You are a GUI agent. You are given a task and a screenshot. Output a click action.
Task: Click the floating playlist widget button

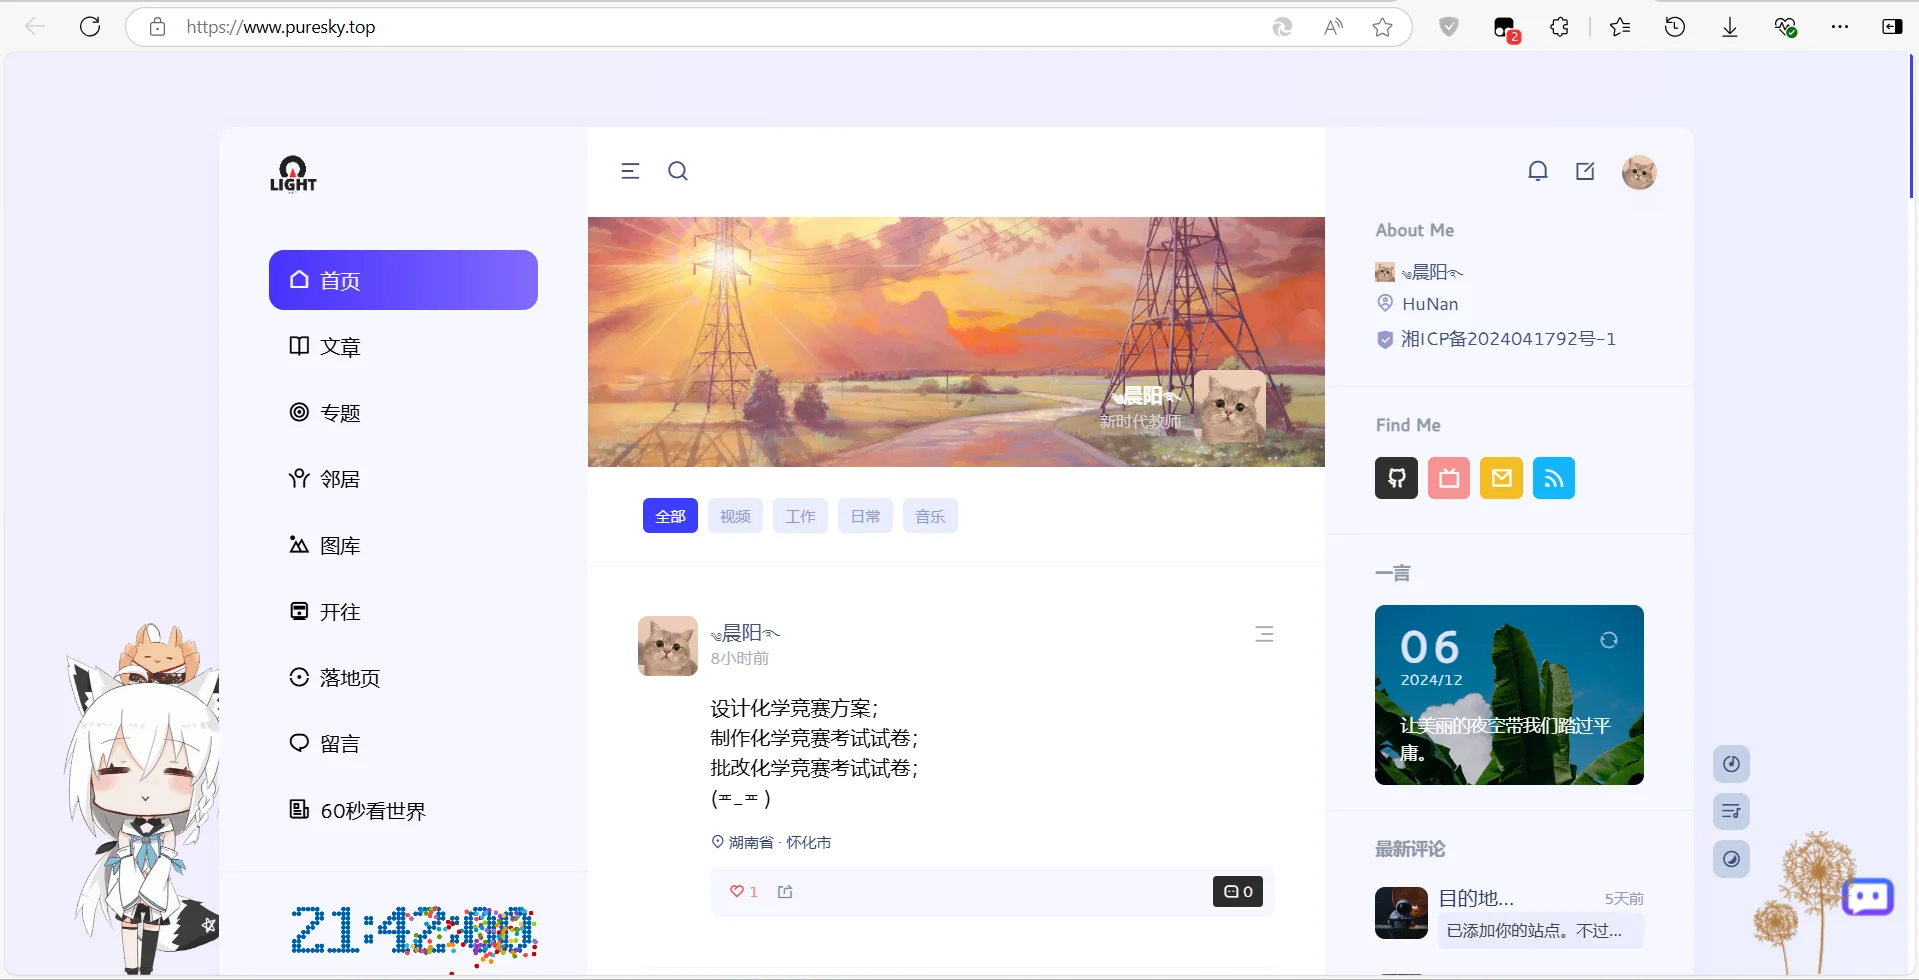[x=1731, y=811]
